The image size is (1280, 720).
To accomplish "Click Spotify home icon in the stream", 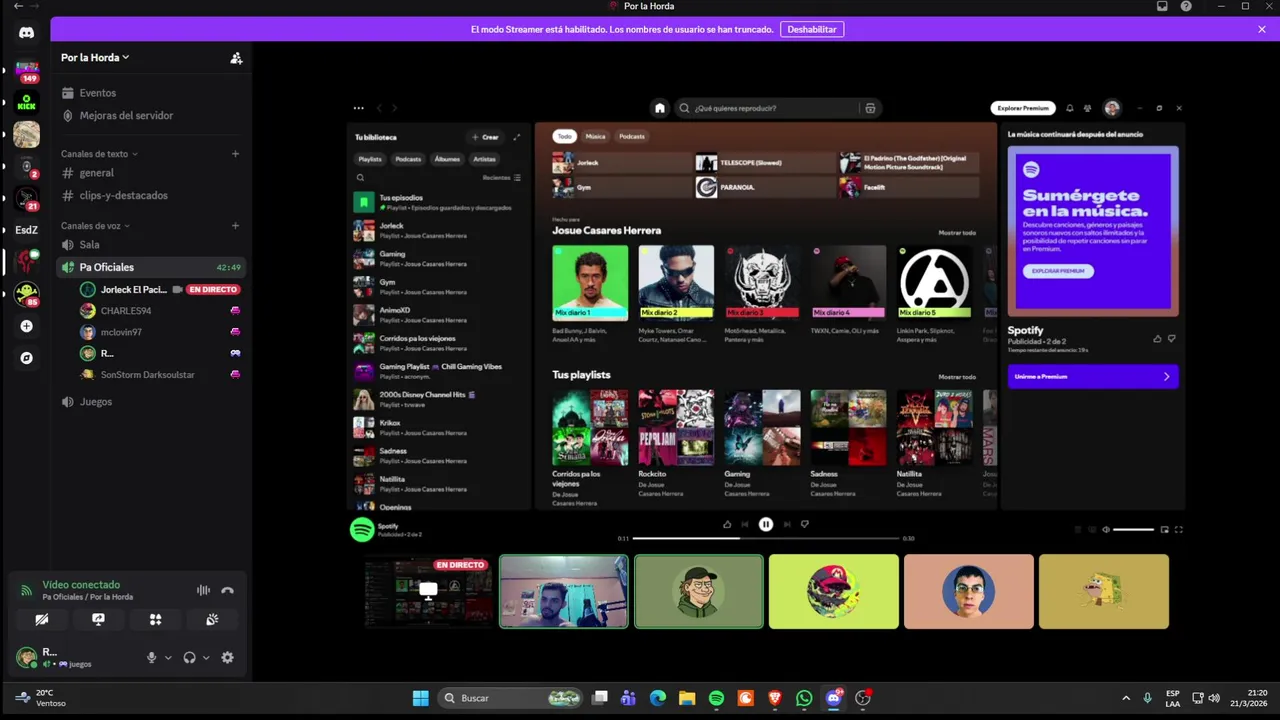I will click(x=659, y=108).
